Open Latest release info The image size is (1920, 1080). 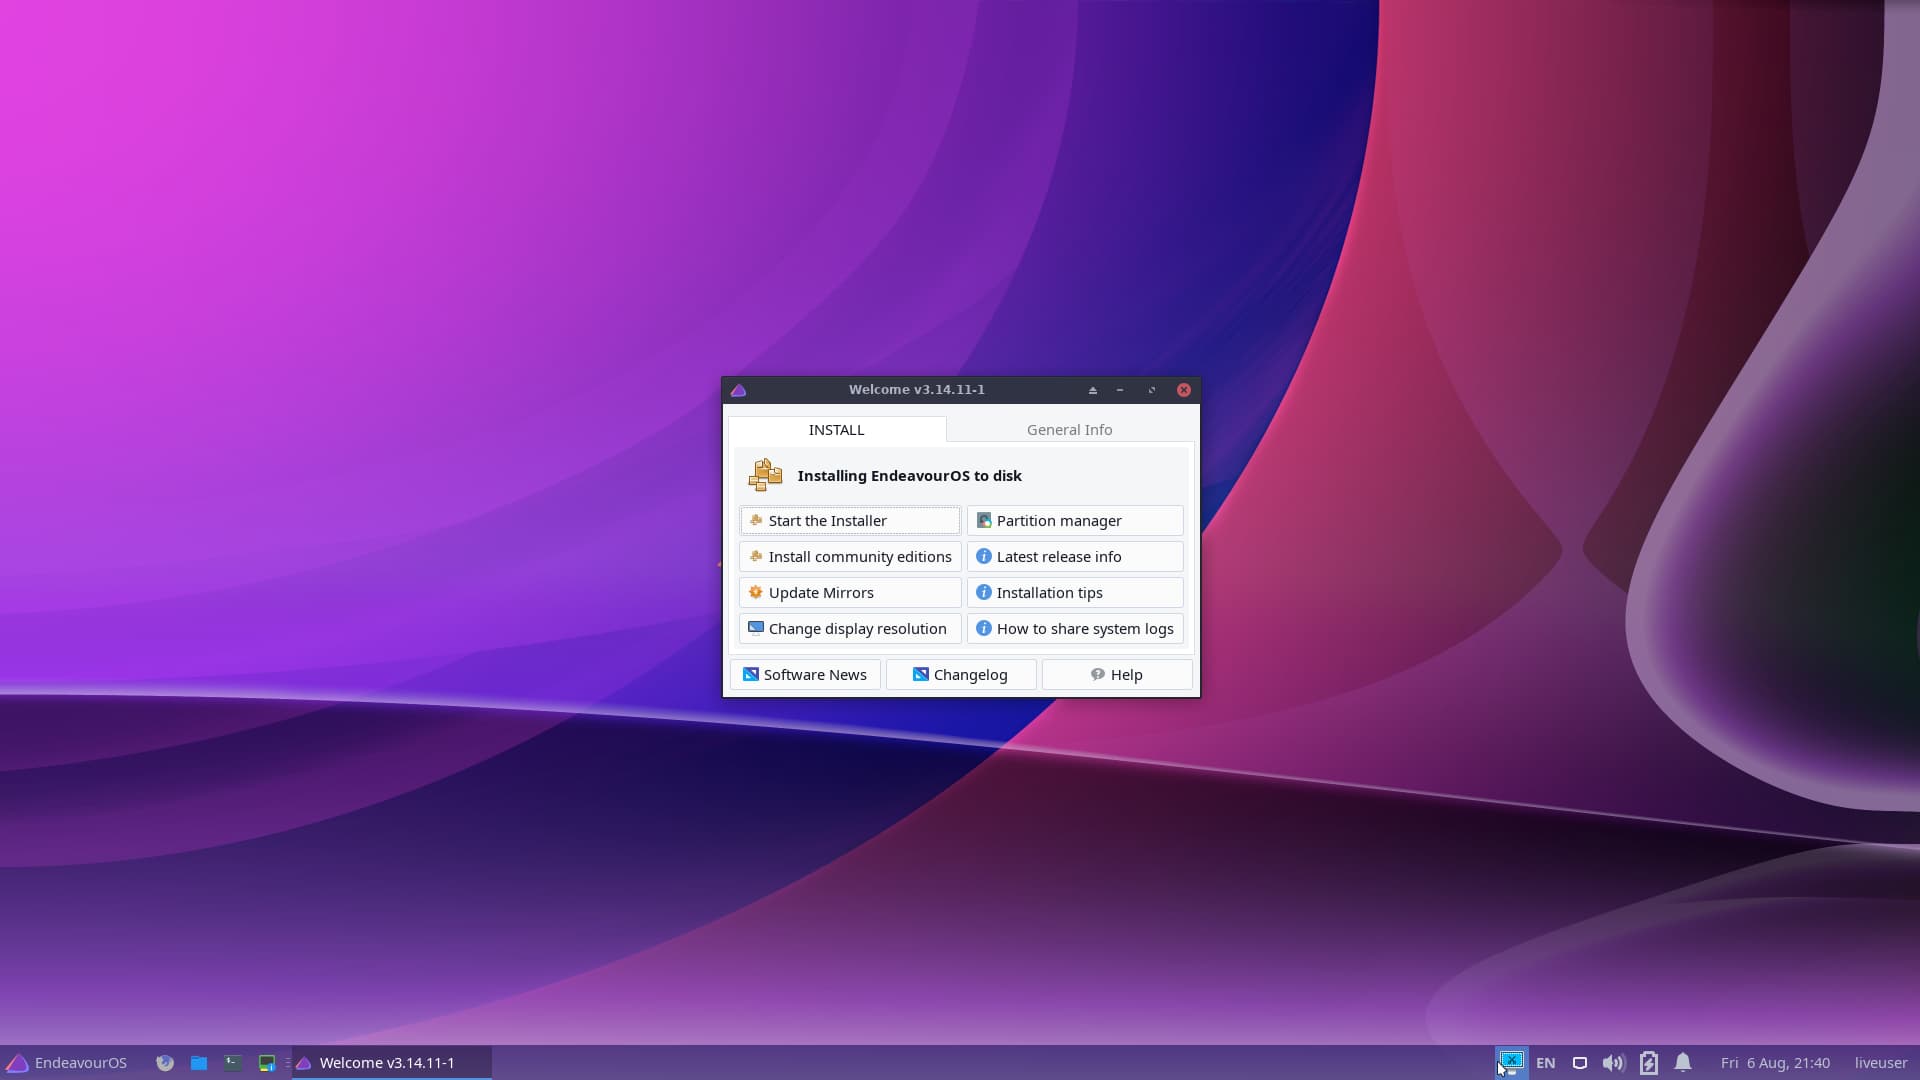point(1075,557)
